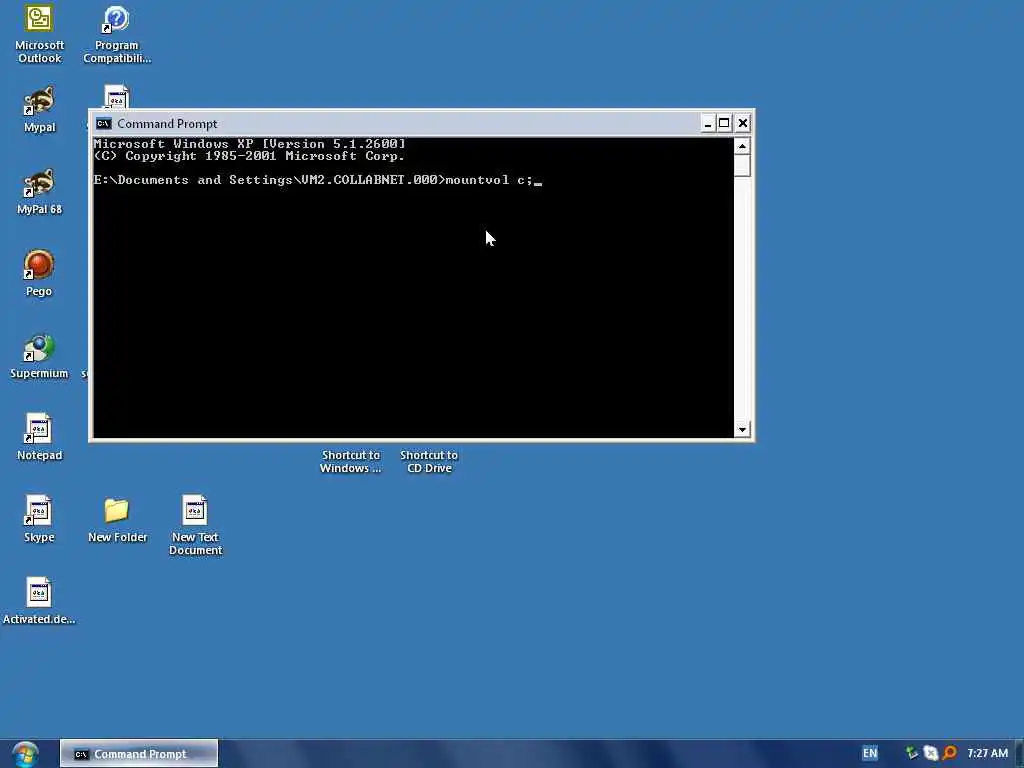The height and width of the screenshot is (768, 1024).
Task: Select the Shortcut to CD Drive label
Action: (429, 462)
